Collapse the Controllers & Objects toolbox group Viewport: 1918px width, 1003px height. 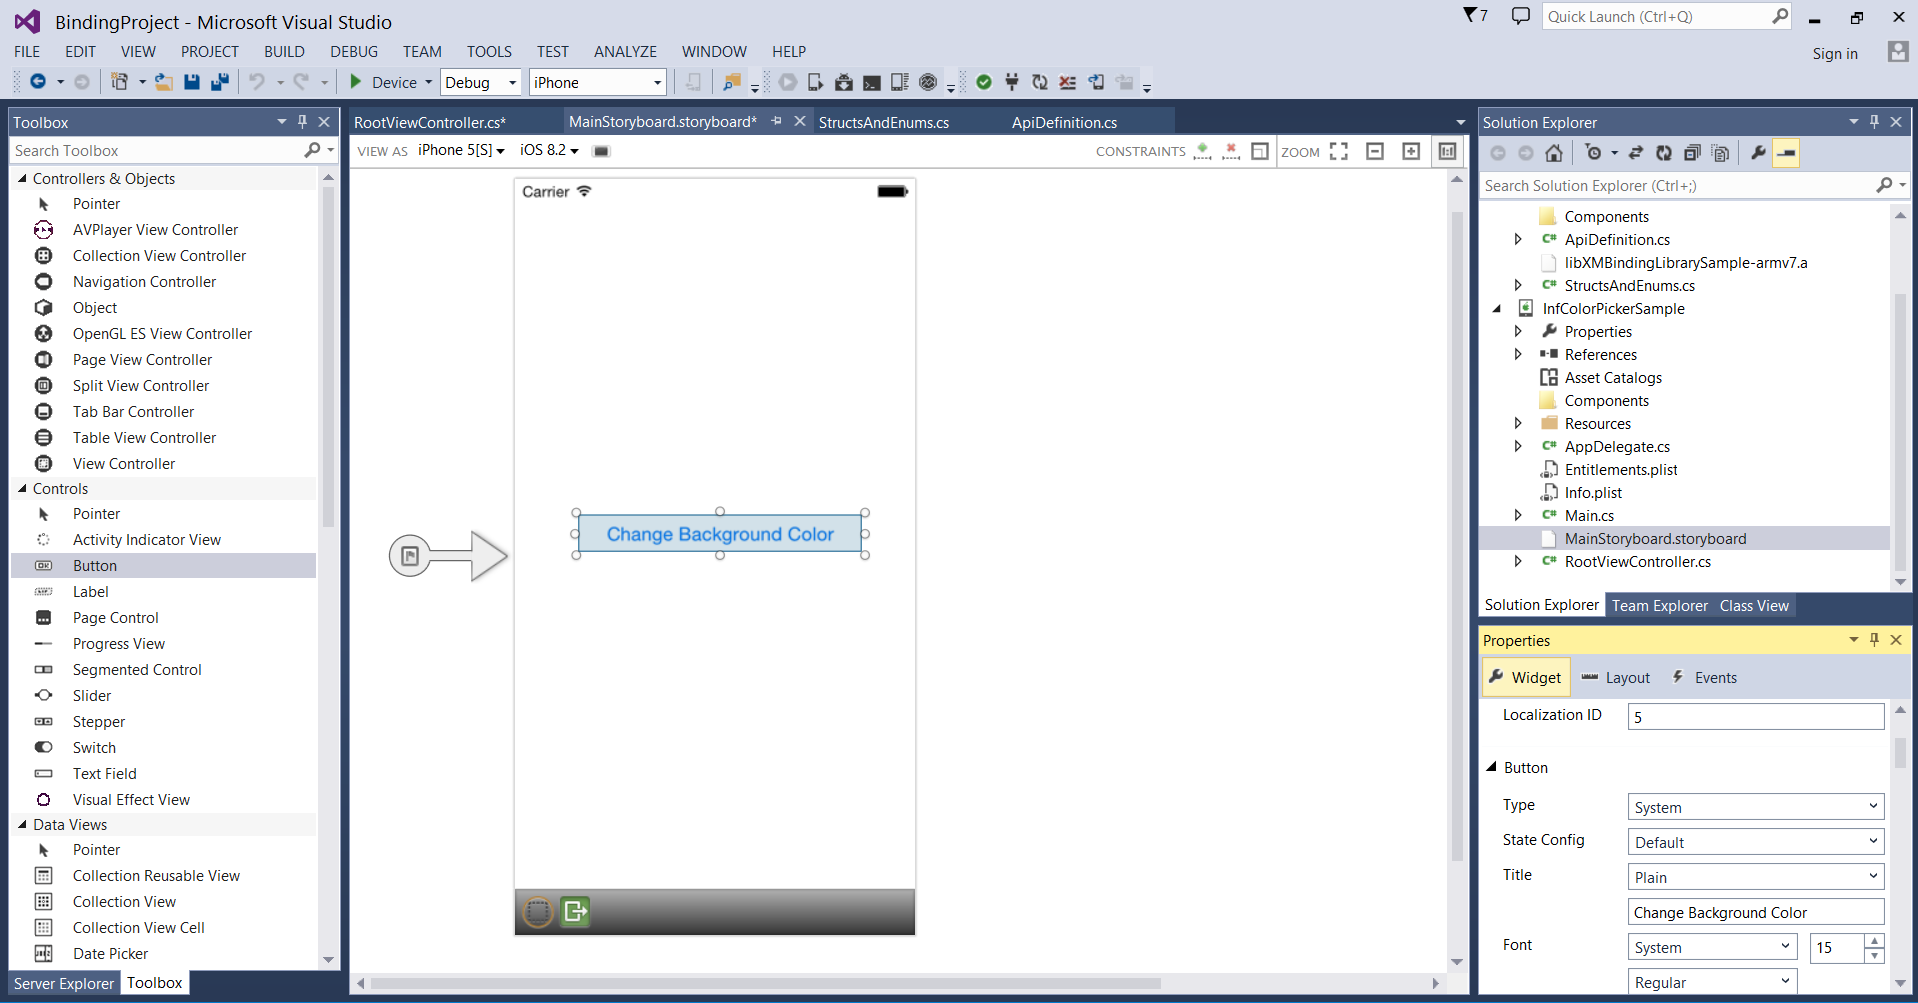coord(22,178)
